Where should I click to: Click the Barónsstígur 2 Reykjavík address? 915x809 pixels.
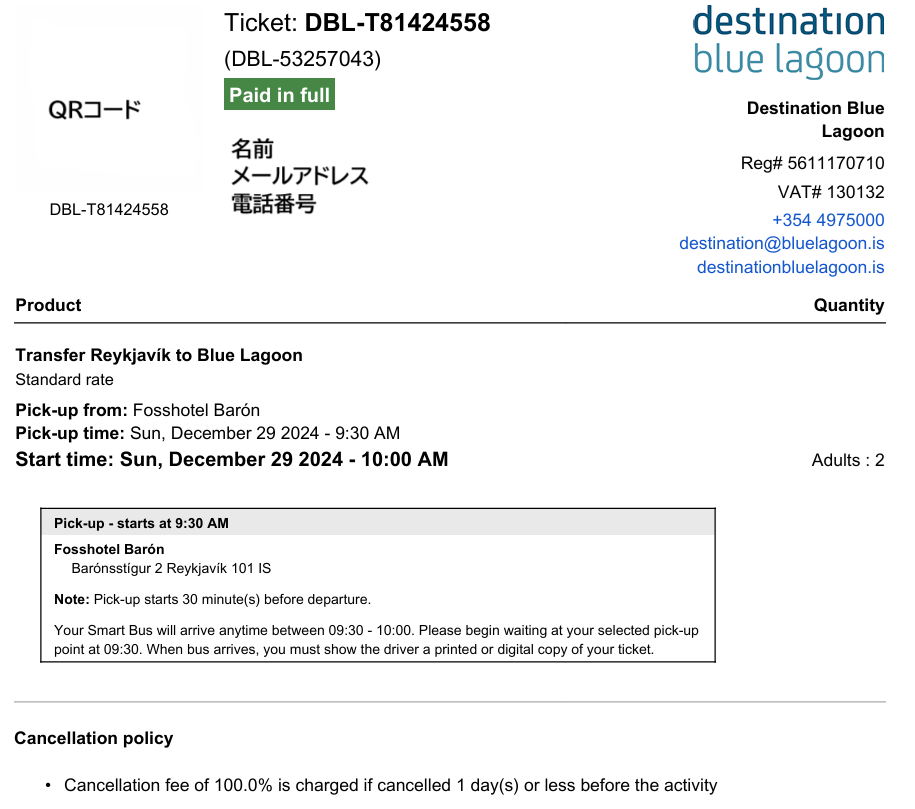pos(171,569)
